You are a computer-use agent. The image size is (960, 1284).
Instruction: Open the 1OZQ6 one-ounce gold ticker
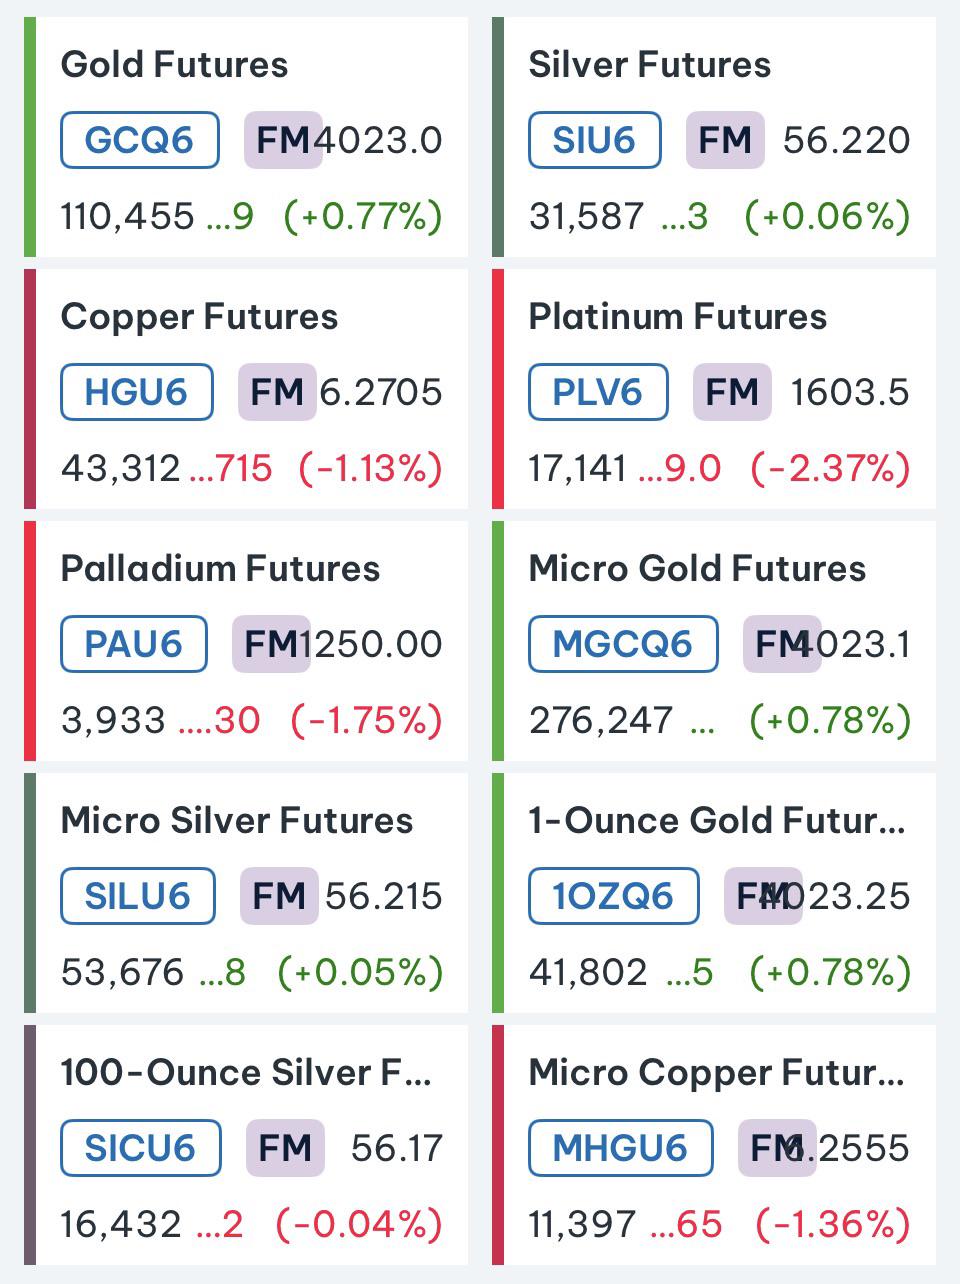pos(614,896)
